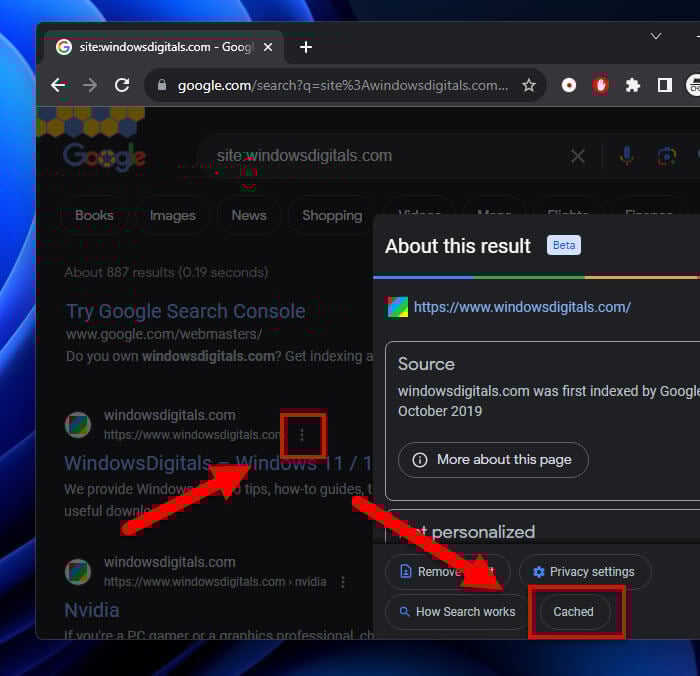The image size is (700, 676).
Task: Open the WindowsDigitals Windows 11 result title
Action: click(218, 463)
